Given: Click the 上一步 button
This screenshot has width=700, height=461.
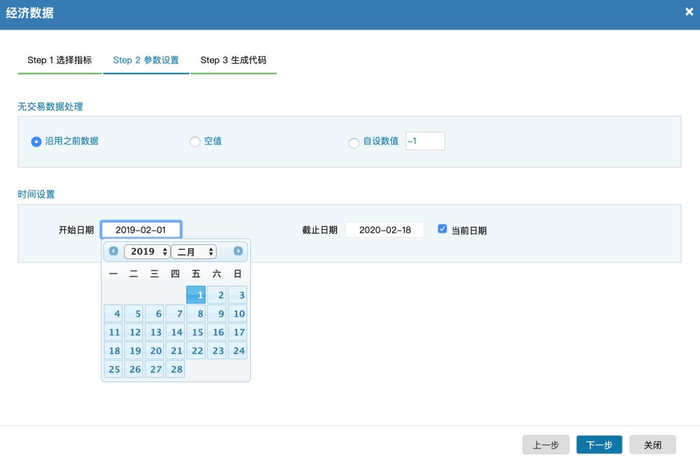Looking at the screenshot, I should [x=546, y=444].
